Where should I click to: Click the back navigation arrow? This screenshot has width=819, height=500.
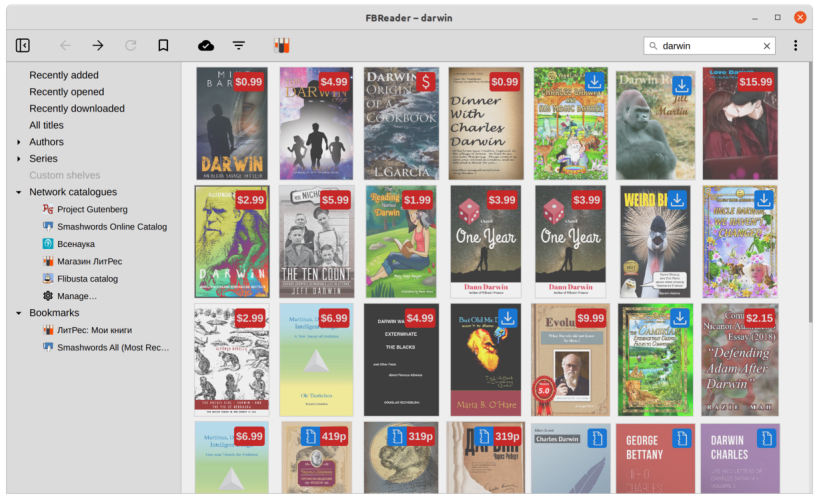(65, 45)
